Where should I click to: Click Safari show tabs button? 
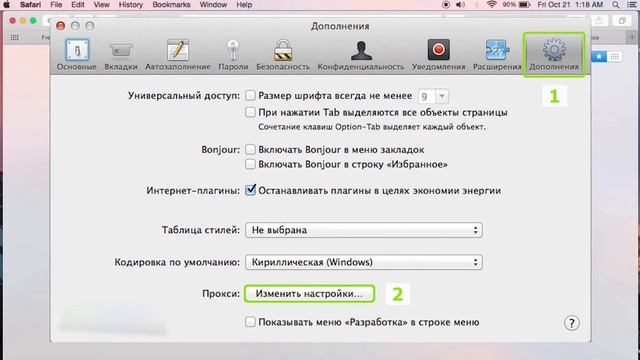click(622, 21)
